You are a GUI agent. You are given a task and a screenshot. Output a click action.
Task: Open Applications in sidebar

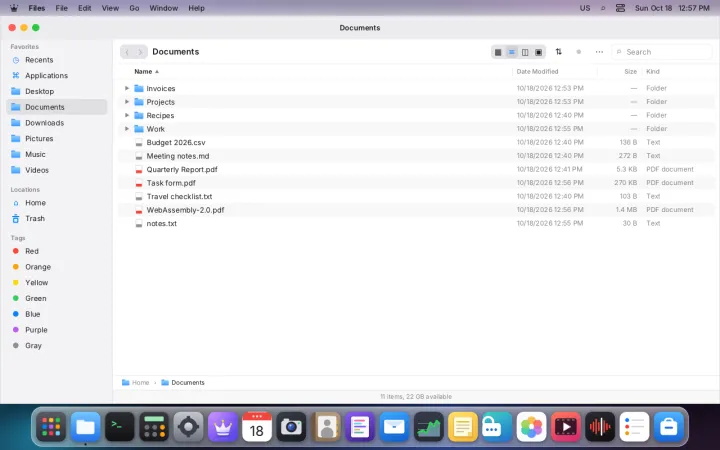pos(56,75)
